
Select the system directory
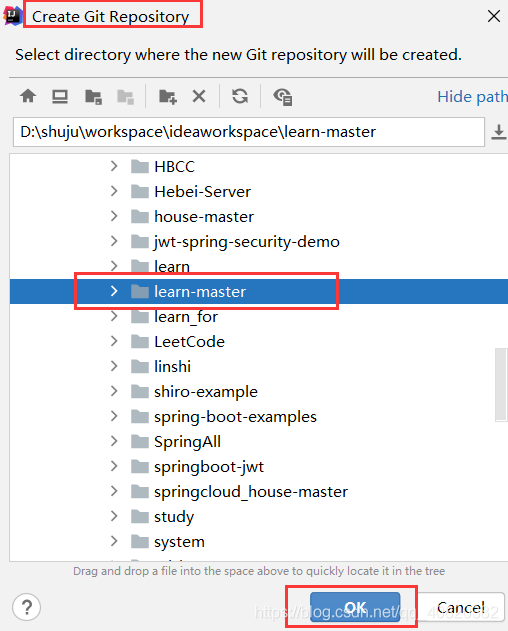tap(179, 542)
